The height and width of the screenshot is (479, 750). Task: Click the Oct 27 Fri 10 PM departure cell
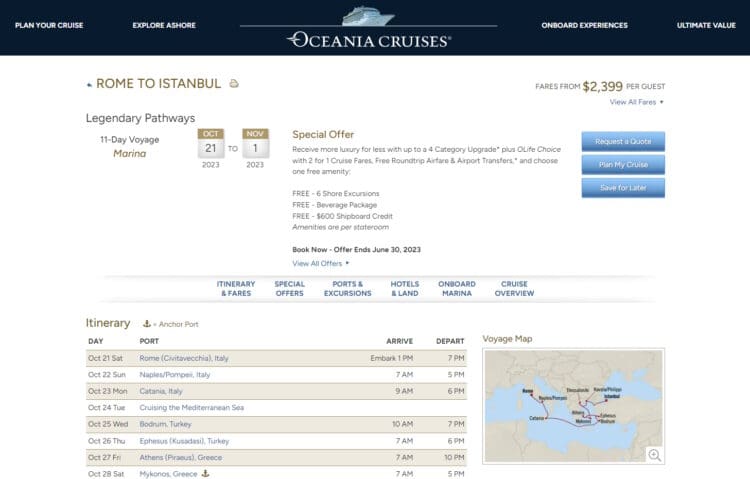click(454, 457)
